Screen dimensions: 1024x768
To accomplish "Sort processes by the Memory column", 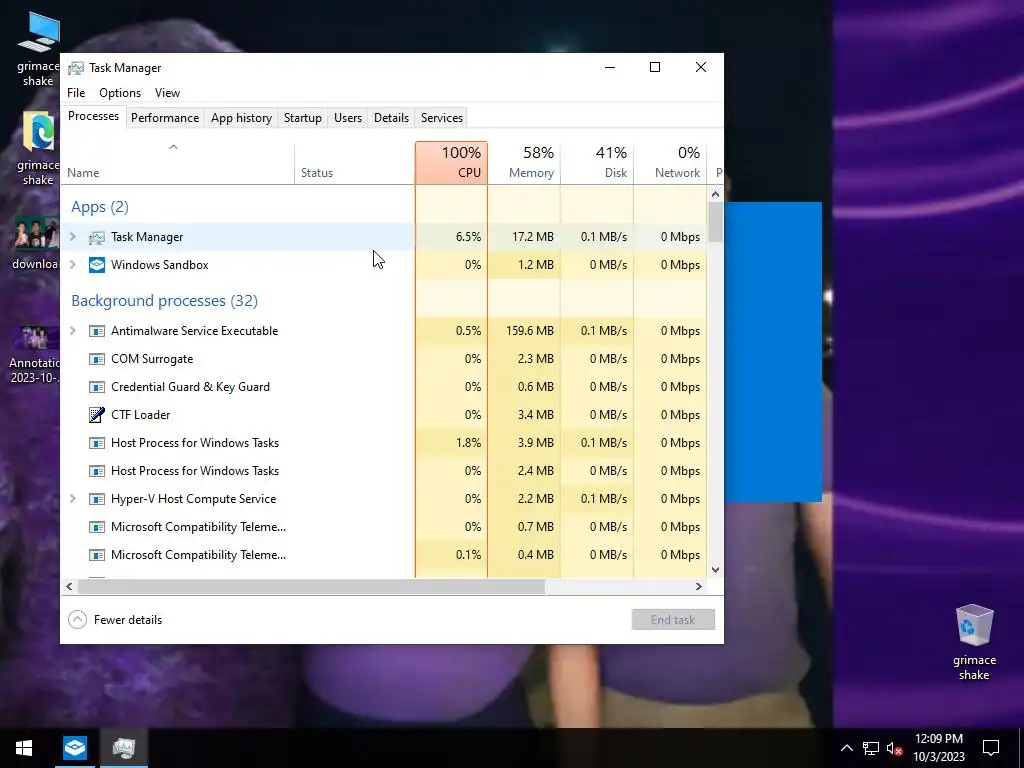I will [524, 163].
